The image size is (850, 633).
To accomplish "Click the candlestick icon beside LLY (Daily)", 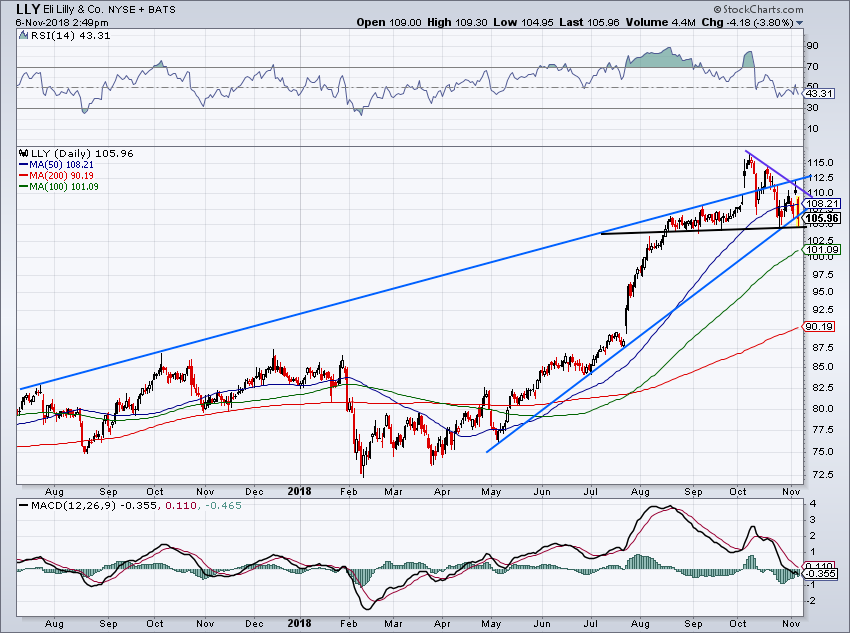I will [23, 153].
